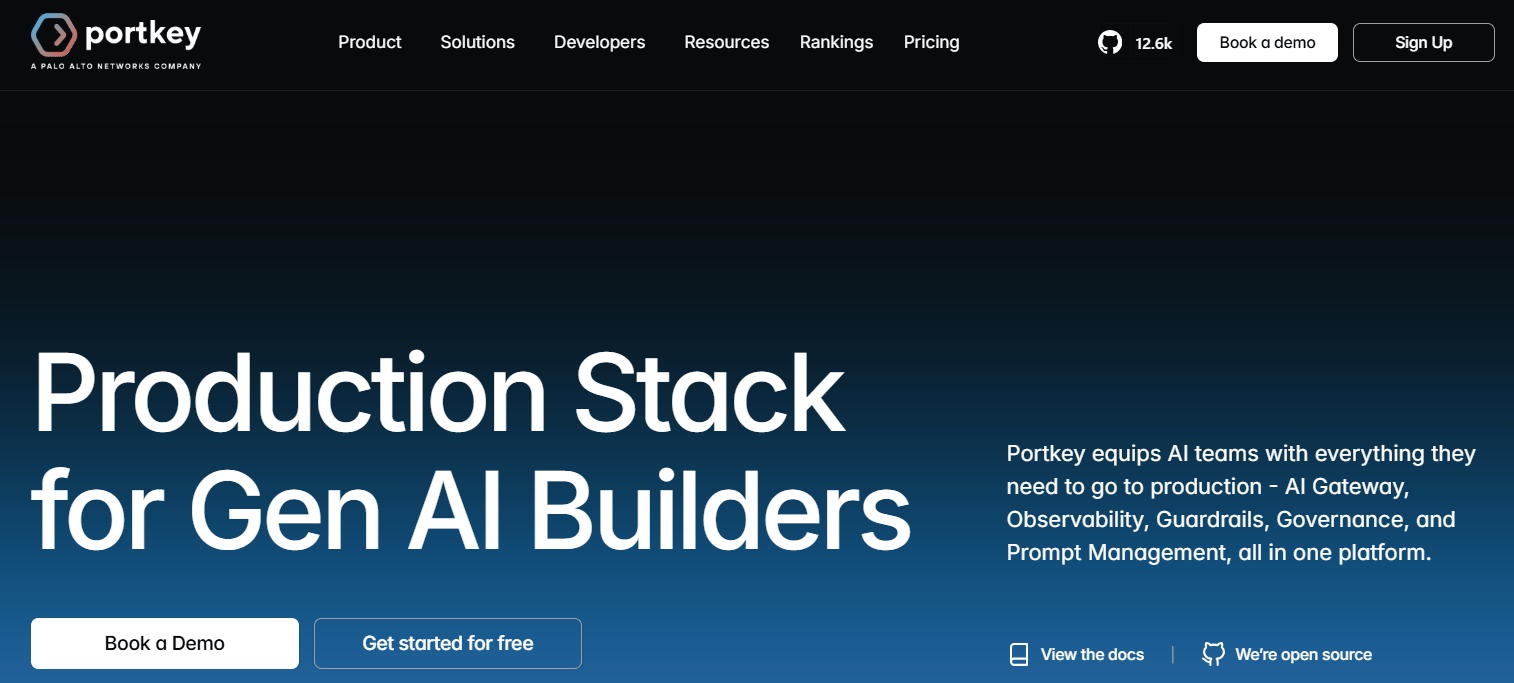This screenshot has height=683, width=1514.
Task: Open the Product menu
Action: click(370, 42)
